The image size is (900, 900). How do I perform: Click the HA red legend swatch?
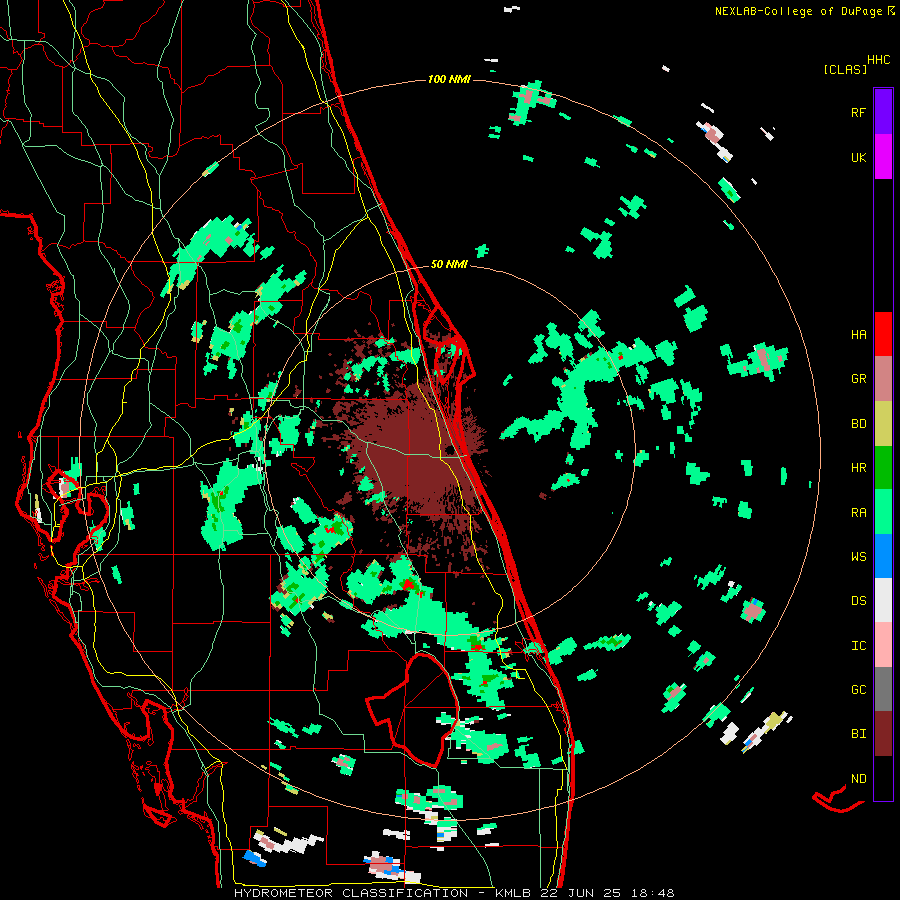(x=883, y=334)
